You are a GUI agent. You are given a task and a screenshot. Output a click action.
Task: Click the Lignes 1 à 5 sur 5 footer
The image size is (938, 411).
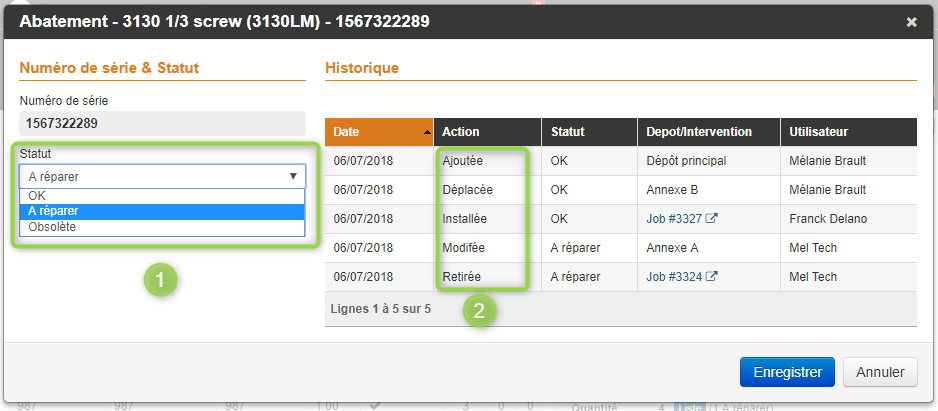tap(380, 309)
